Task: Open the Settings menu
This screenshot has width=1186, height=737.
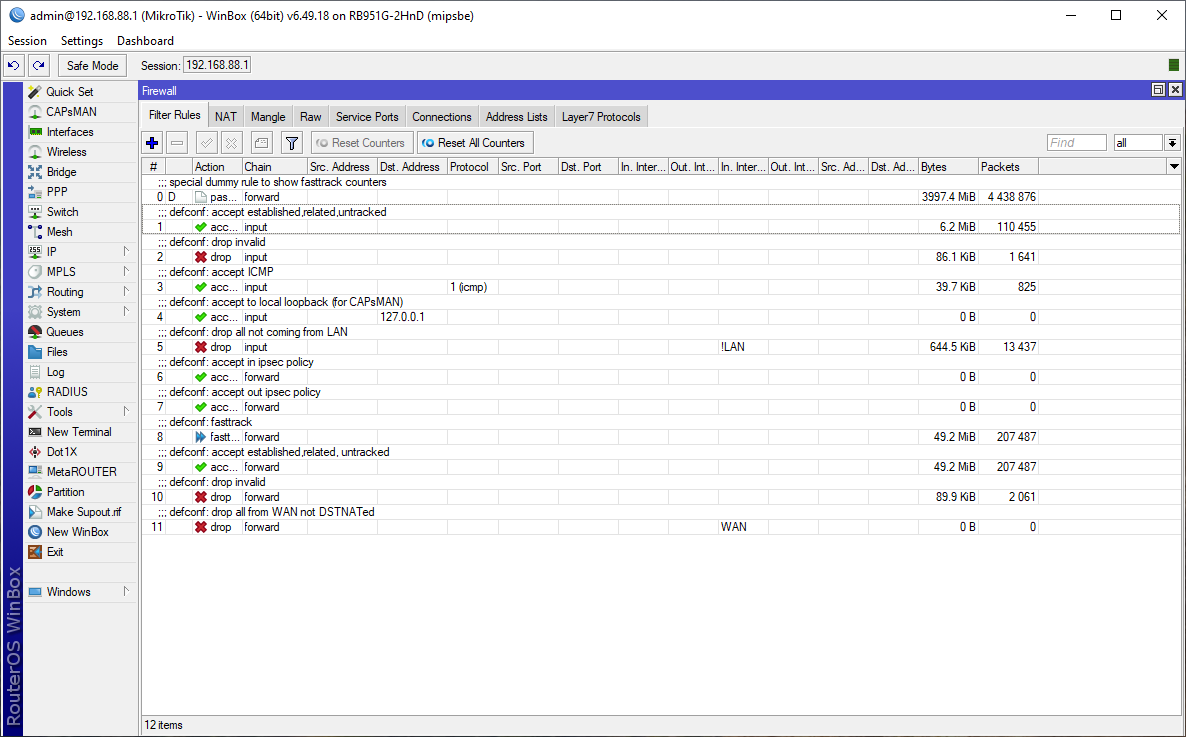Action: point(82,41)
